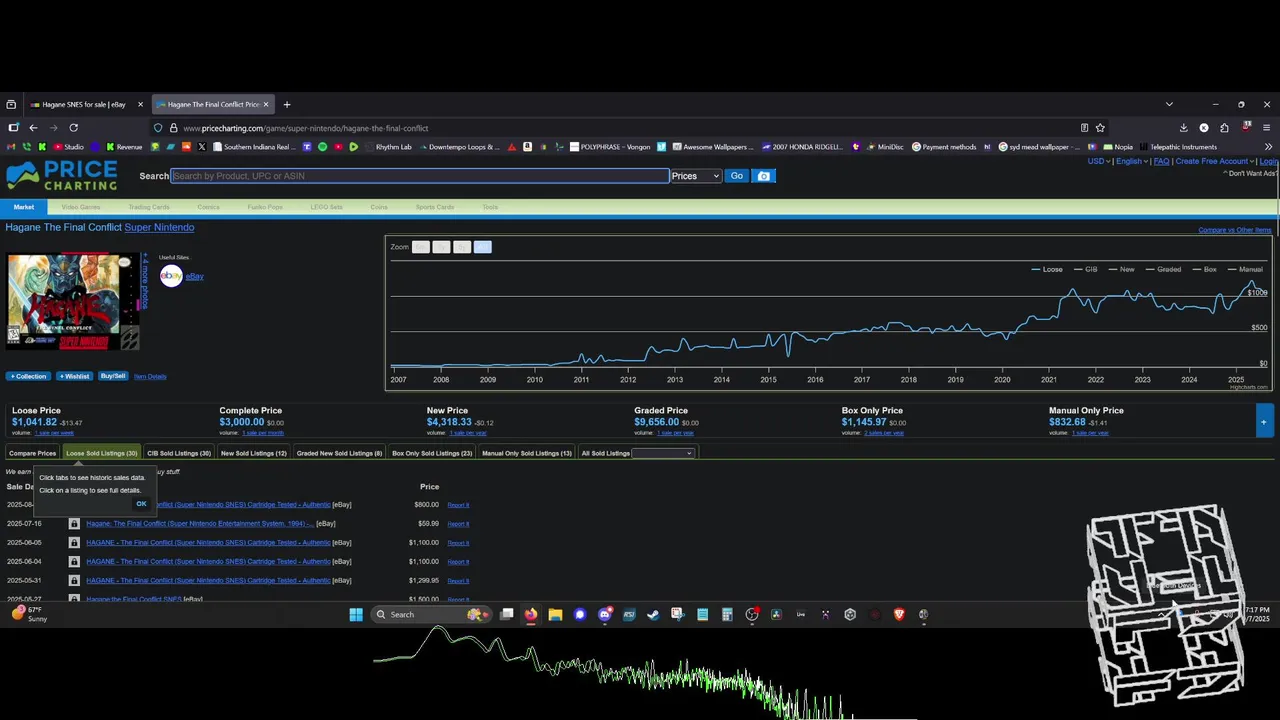Open the reader view icon in address bar
The height and width of the screenshot is (720, 1280).
[1084, 128]
